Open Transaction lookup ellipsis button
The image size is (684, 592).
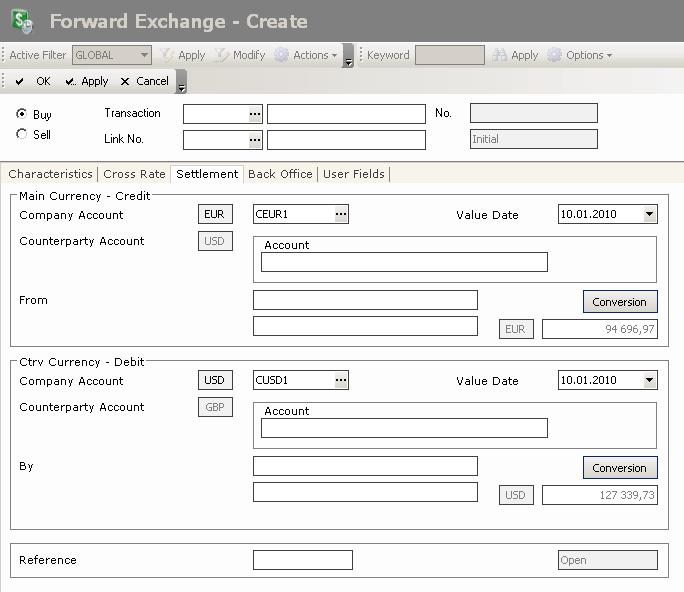(x=255, y=114)
